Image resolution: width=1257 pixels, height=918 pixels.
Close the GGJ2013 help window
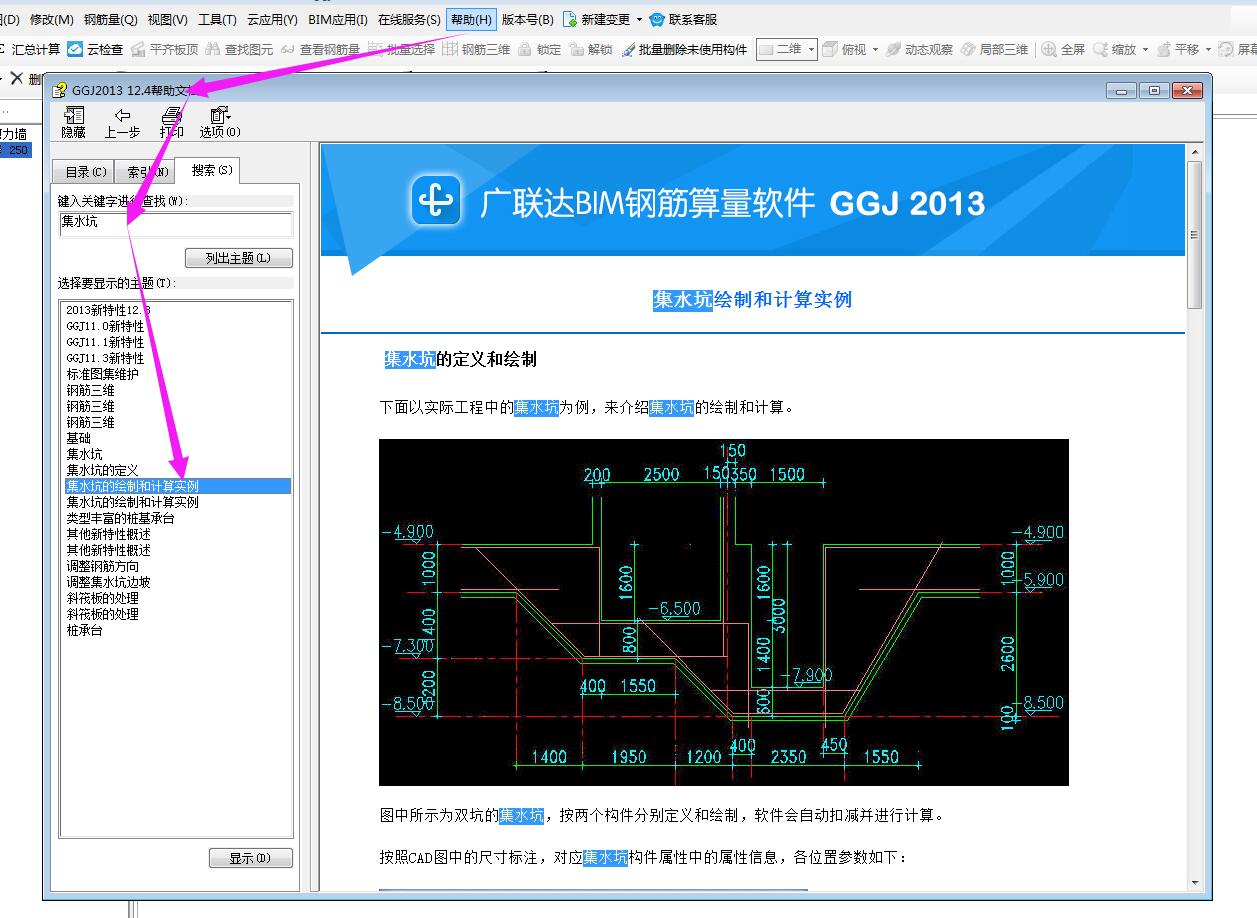pyautogui.click(x=1188, y=90)
